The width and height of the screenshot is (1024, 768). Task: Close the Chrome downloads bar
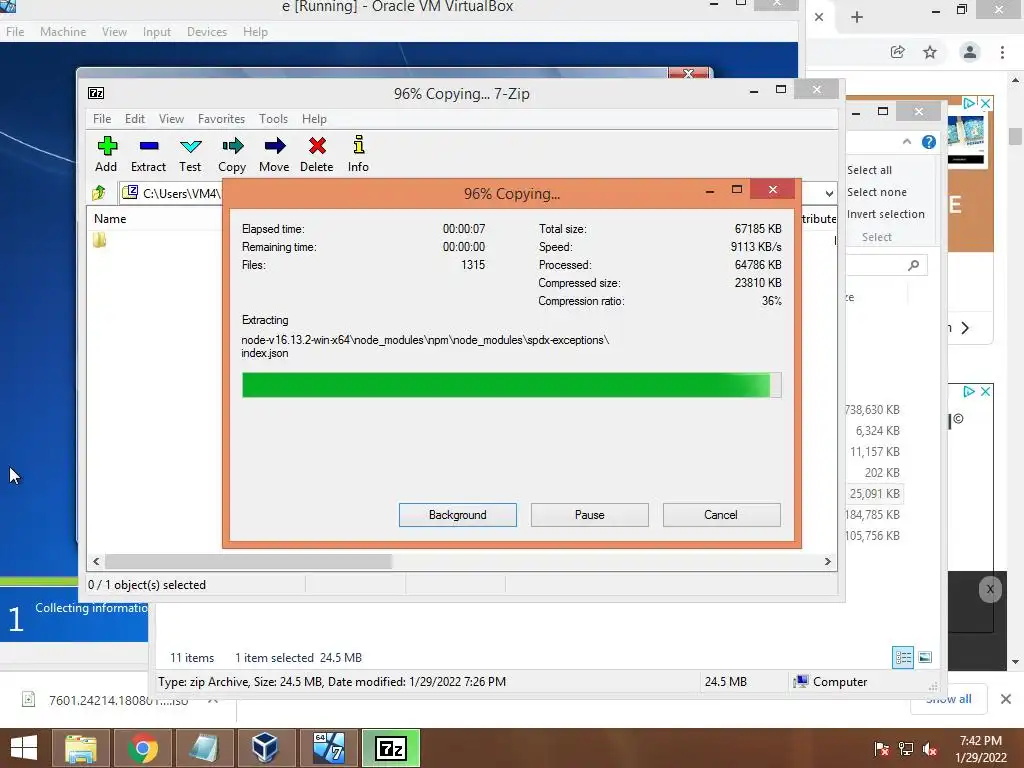pyautogui.click(x=1006, y=699)
